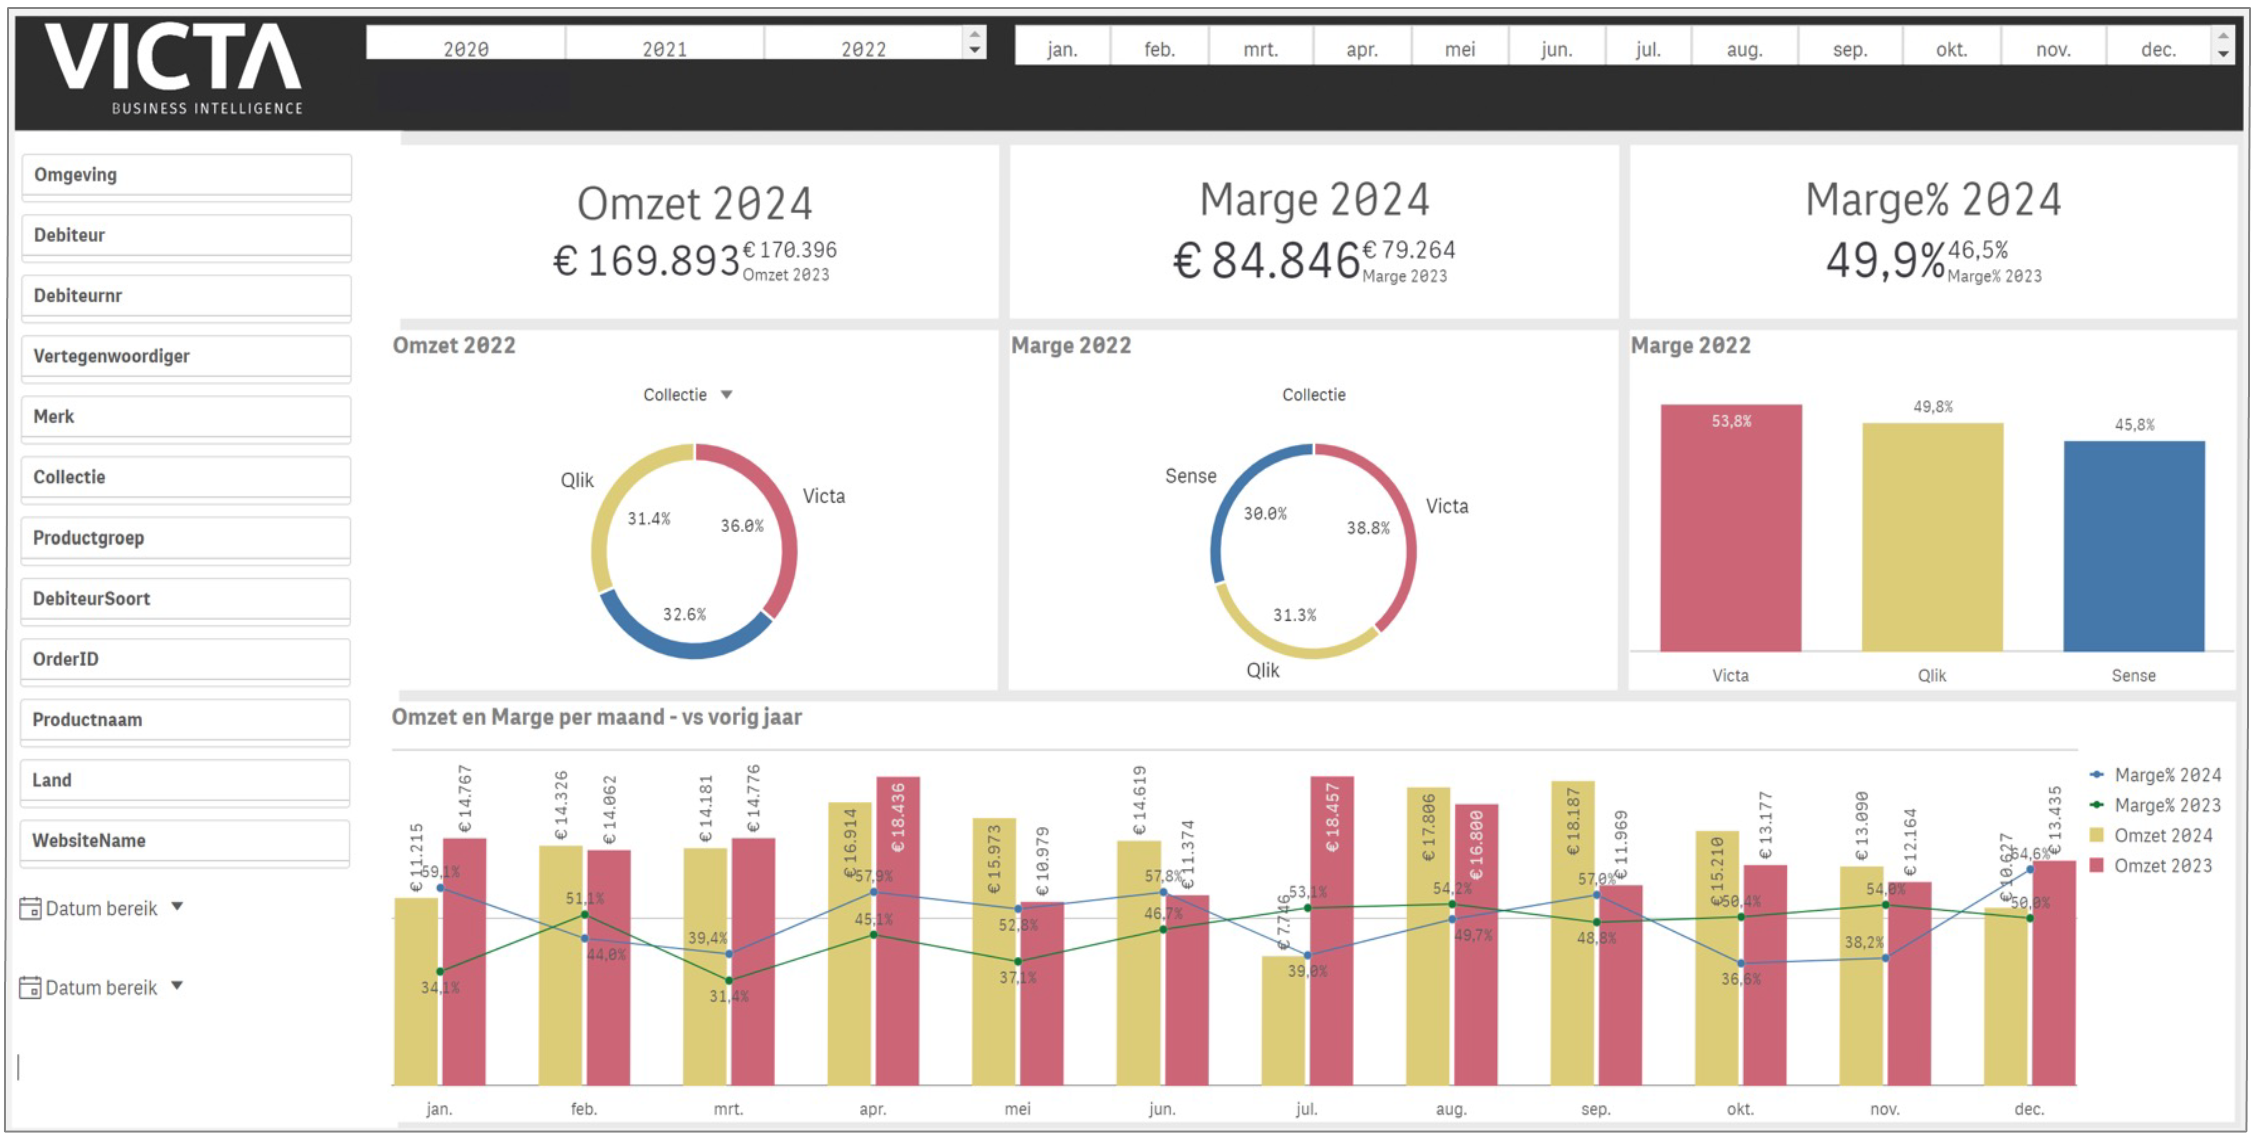Select nov. in the month filter
Screen dimensions: 2256x1142
point(2054,48)
